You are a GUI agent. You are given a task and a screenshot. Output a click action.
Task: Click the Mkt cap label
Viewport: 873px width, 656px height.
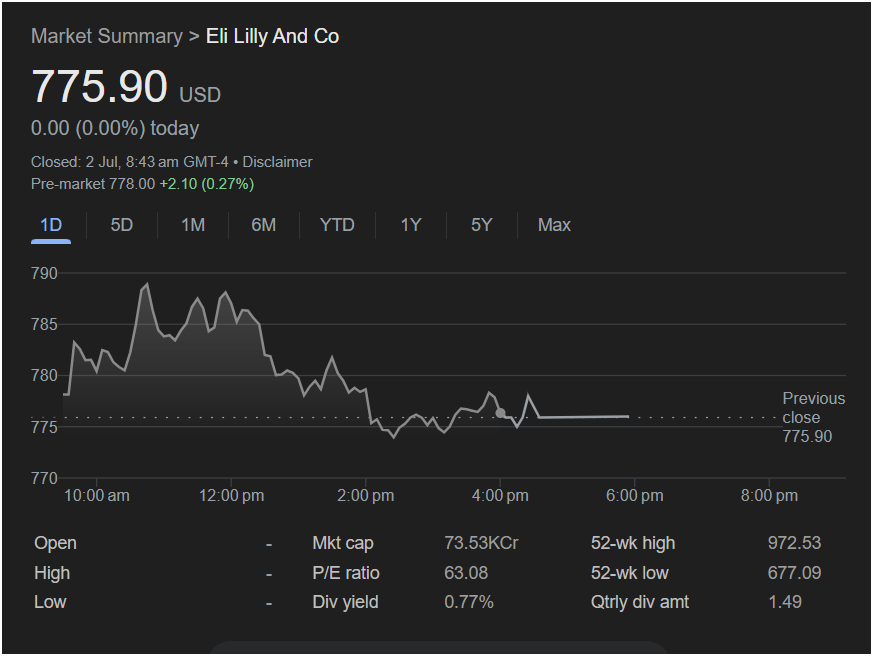pyautogui.click(x=343, y=543)
